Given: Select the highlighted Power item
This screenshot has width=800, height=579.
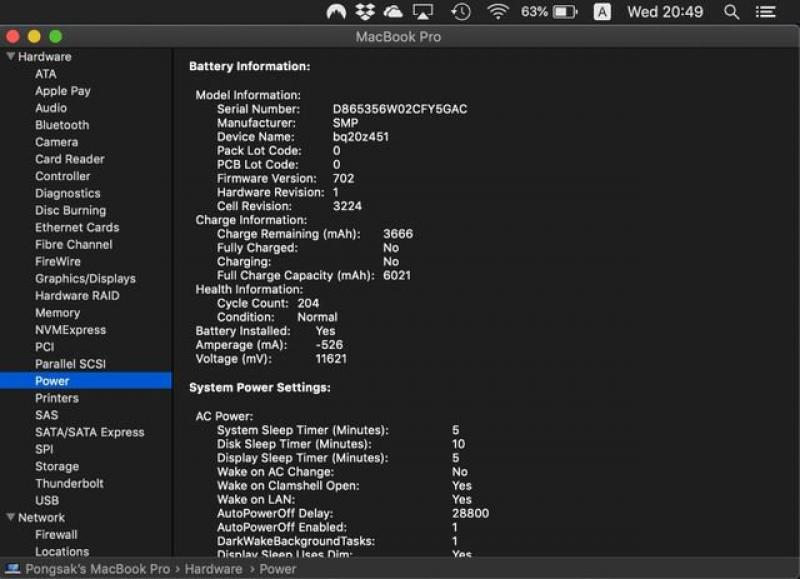Looking at the screenshot, I should point(86,381).
